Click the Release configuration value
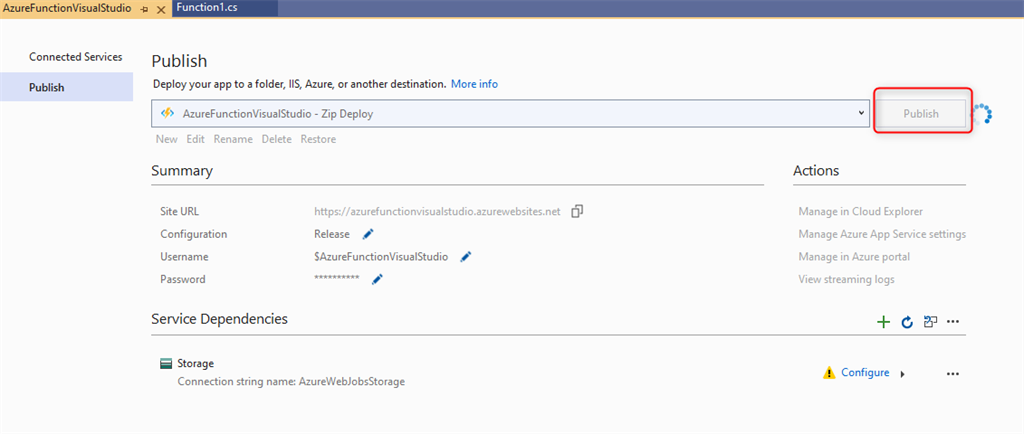 (332, 234)
